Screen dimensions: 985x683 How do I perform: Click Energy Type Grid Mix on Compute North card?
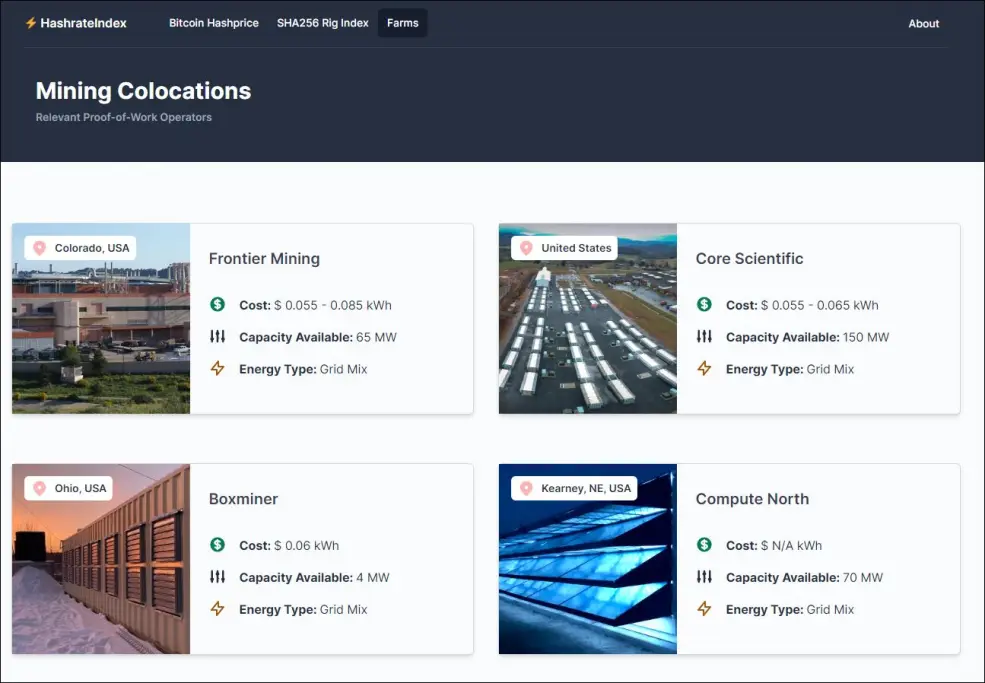pyautogui.click(x=790, y=609)
